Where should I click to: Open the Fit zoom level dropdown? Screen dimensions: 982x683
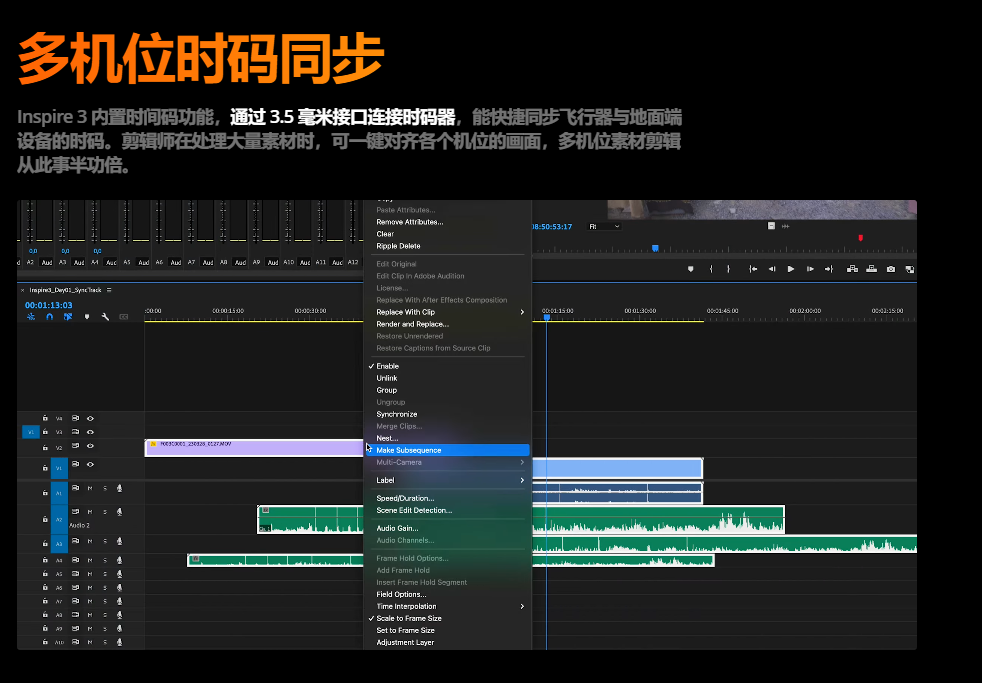point(604,227)
